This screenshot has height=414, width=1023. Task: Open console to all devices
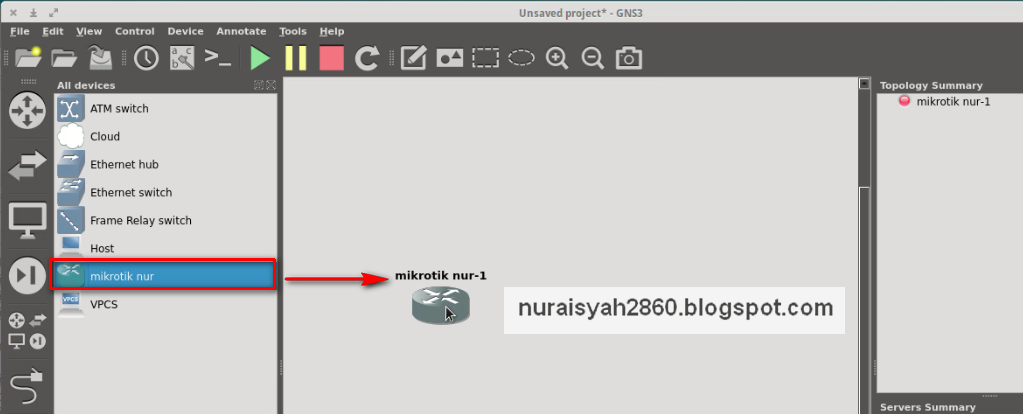tap(217, 57)
